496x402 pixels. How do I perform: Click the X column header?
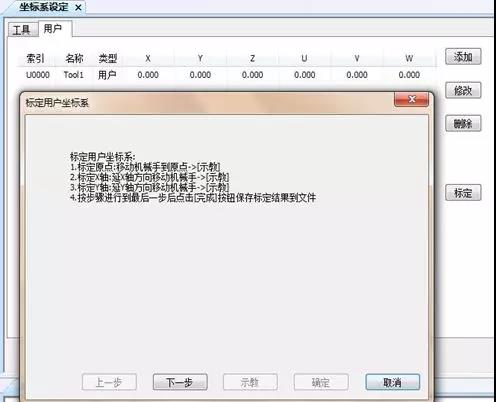[148, 58]
